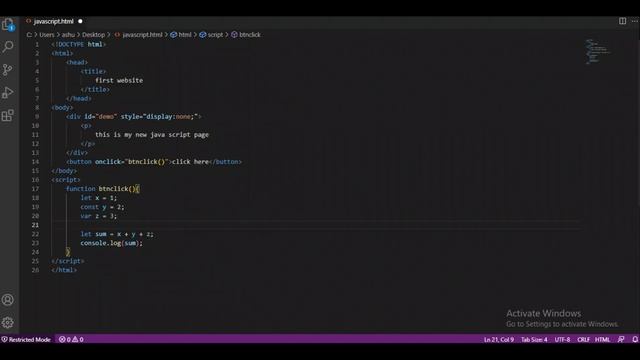
Task: Open the Accounts menu icon
Action: [x=8, y=300]
